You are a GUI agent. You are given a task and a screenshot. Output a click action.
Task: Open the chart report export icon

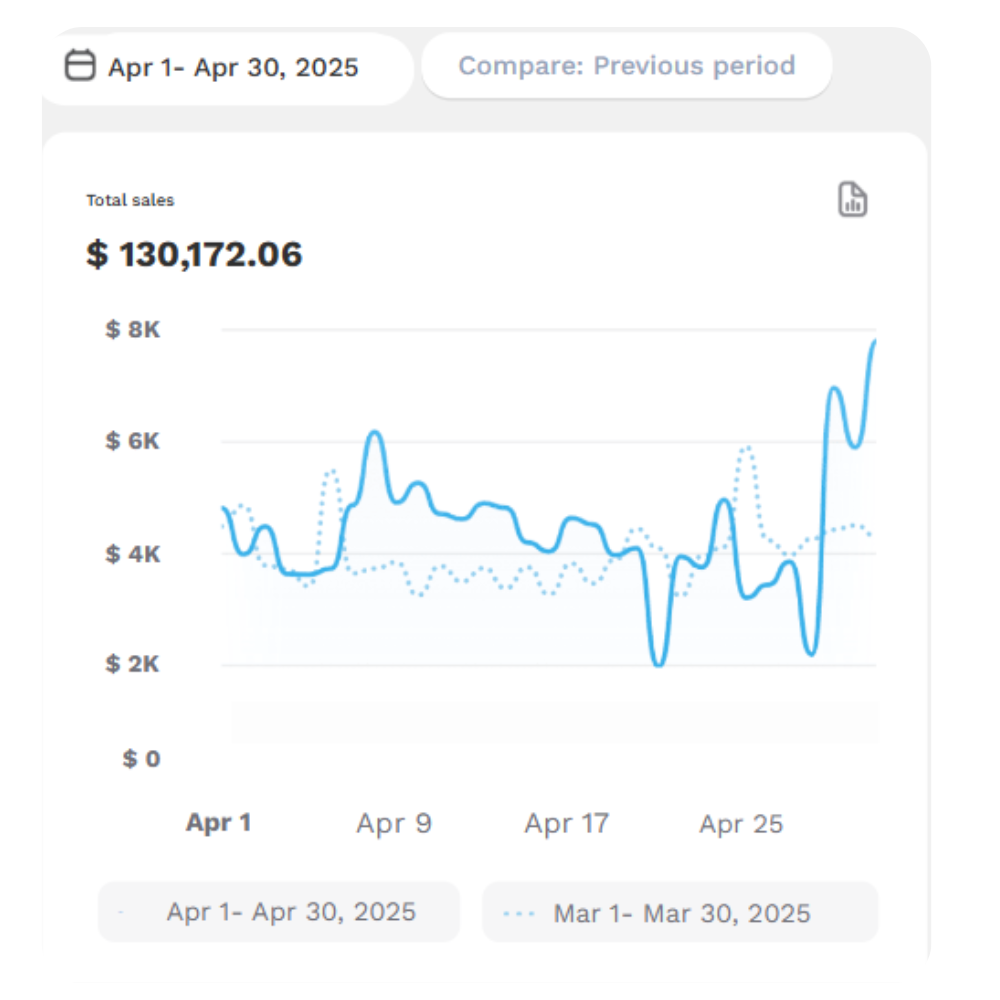coord(852,200)
